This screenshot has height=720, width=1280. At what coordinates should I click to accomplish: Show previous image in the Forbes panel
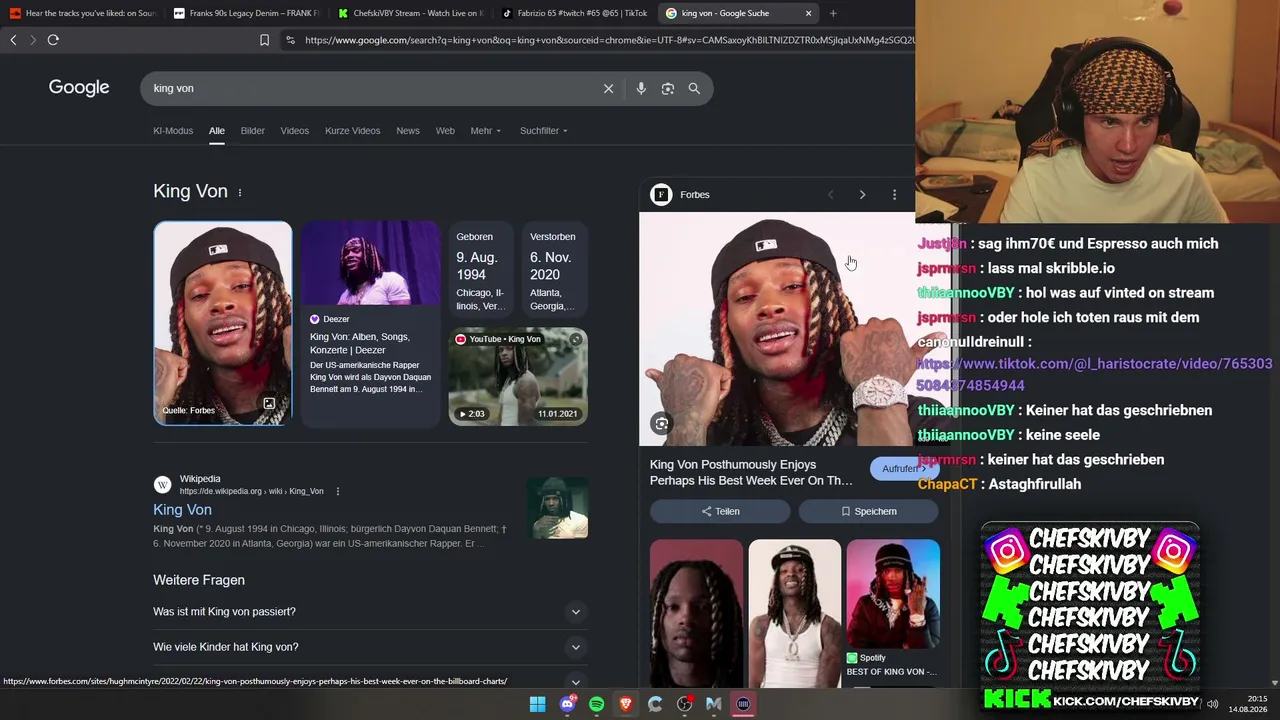click(x=830, y=195)
